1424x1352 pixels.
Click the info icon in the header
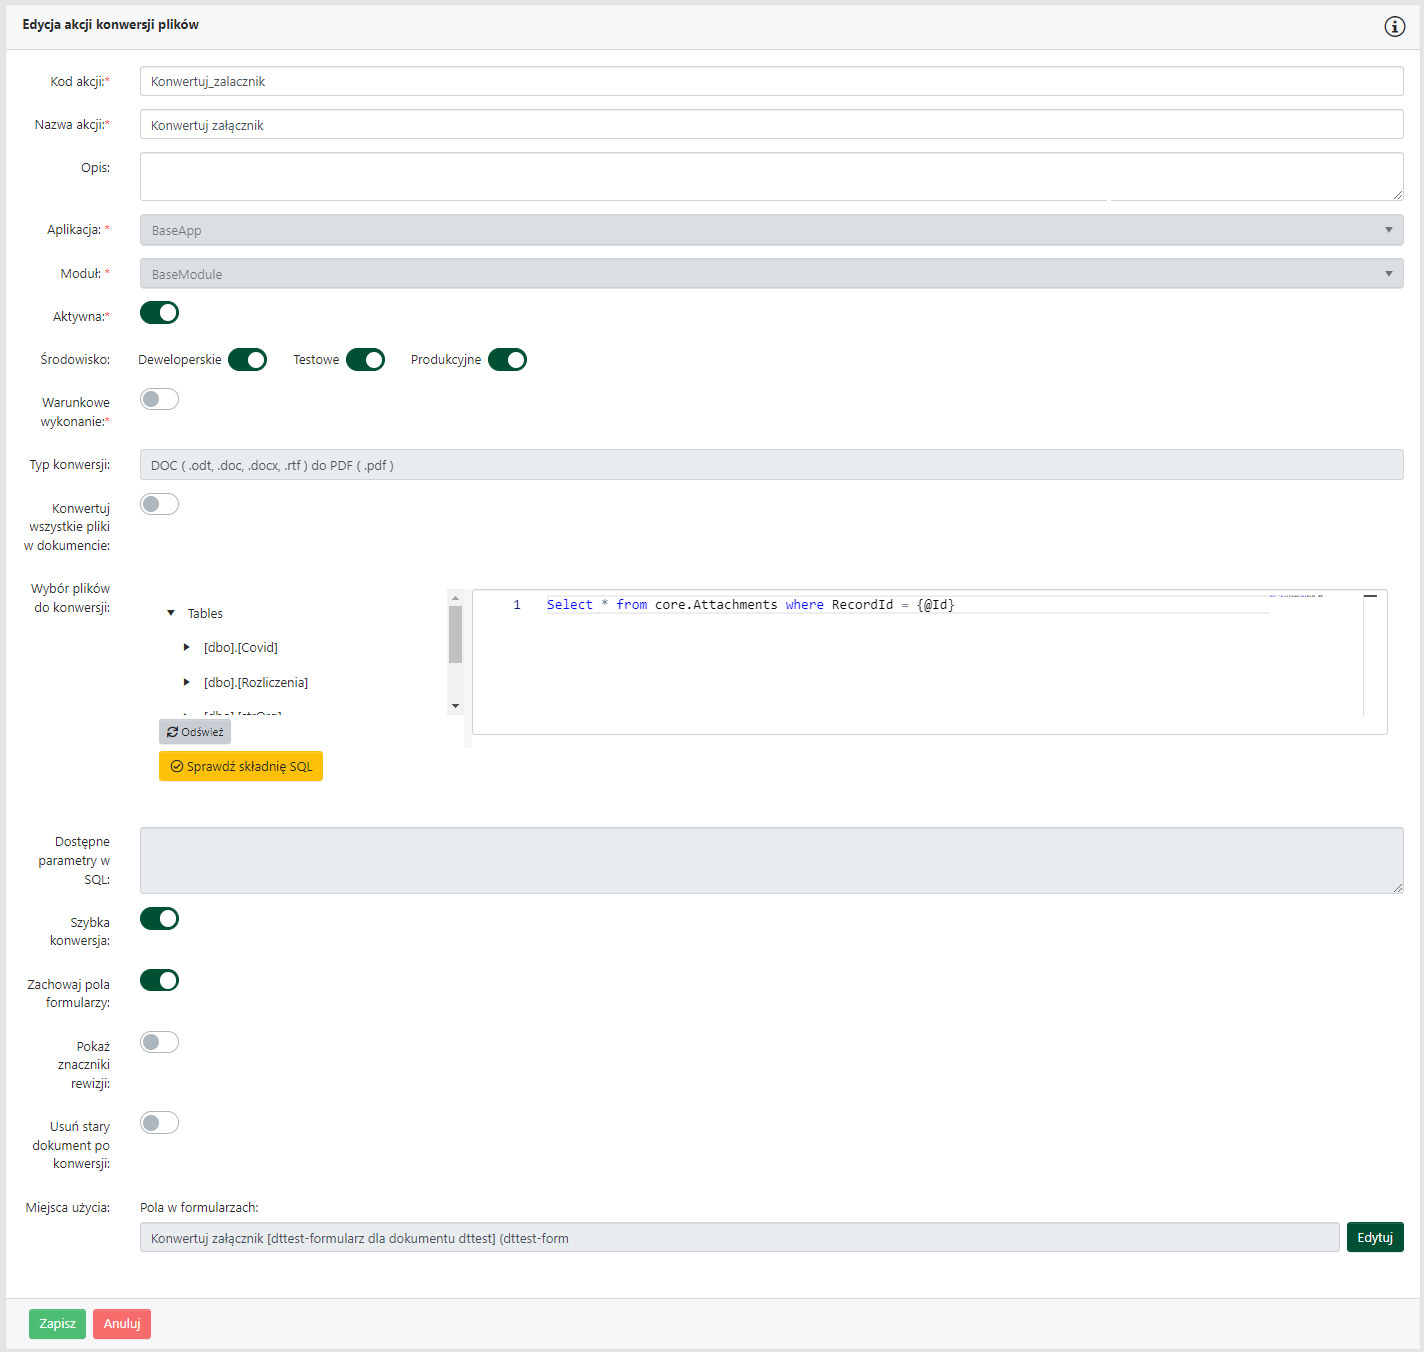[1394, 26]
